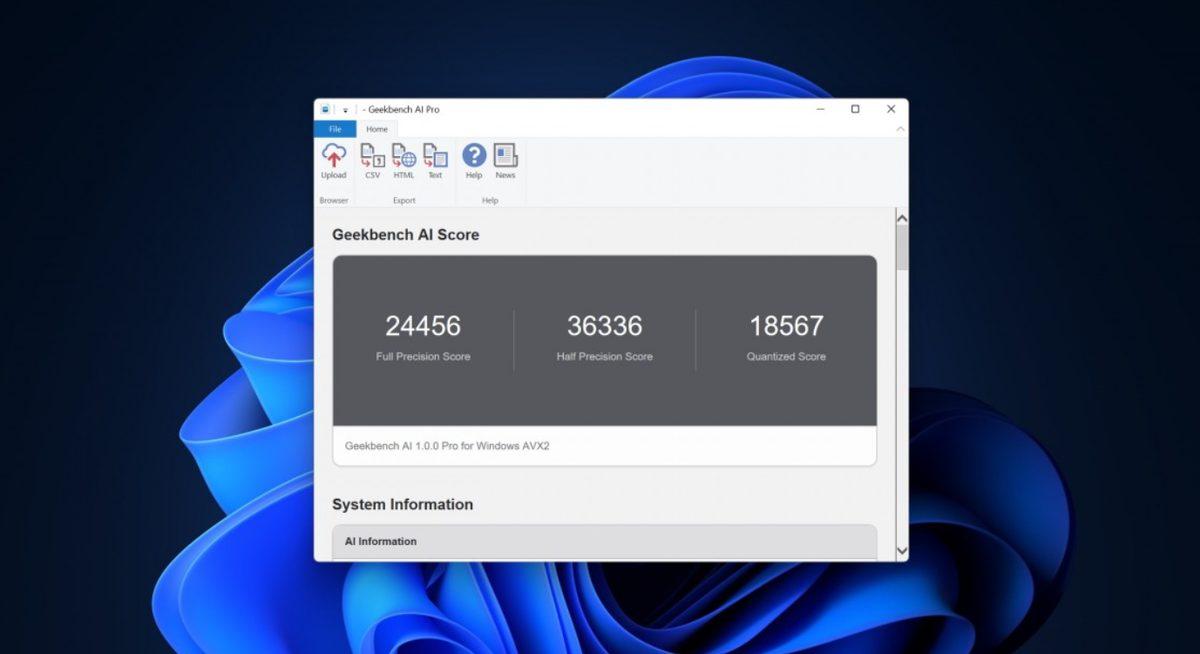Screen dimensions: 1200x654
Task: Click the 'Geekbench AI Score' heading
Action: pyautogui.click(x=406, y=235)
